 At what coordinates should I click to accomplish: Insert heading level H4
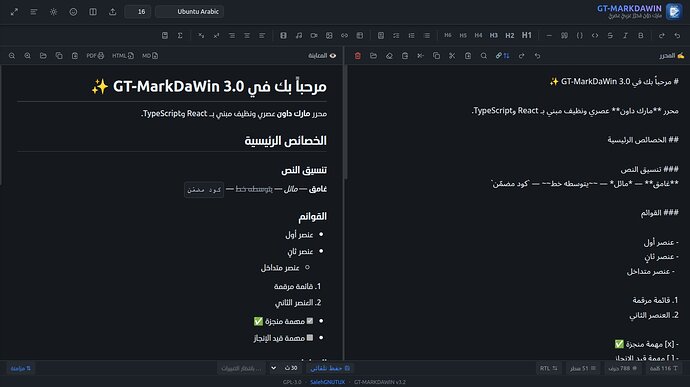(478, 35)
